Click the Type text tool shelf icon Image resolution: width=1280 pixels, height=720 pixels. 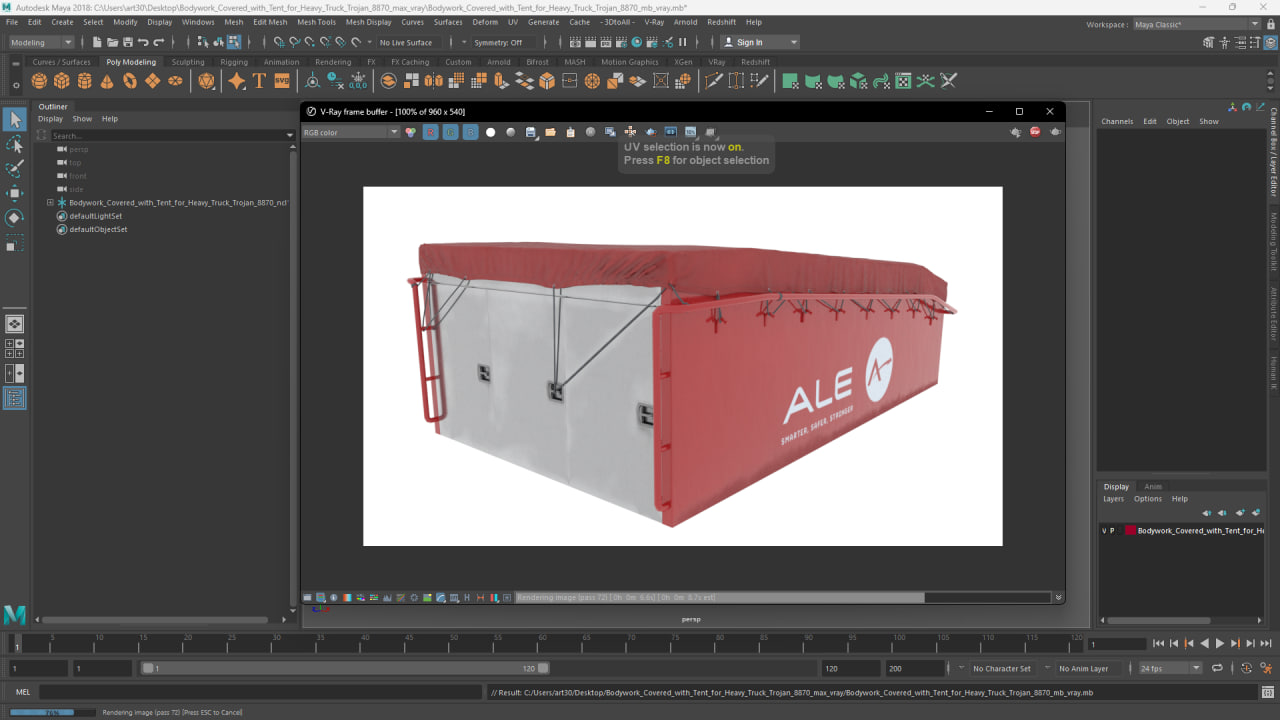(259, 81)
